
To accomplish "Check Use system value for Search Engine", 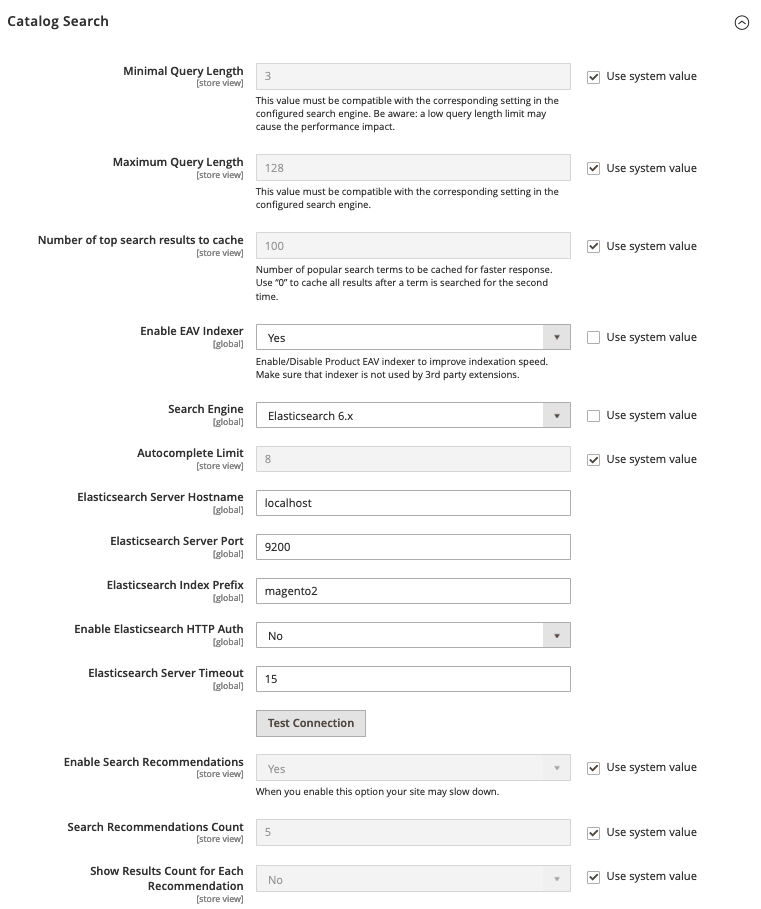I will pyautogui.click(x=593, y=416).
